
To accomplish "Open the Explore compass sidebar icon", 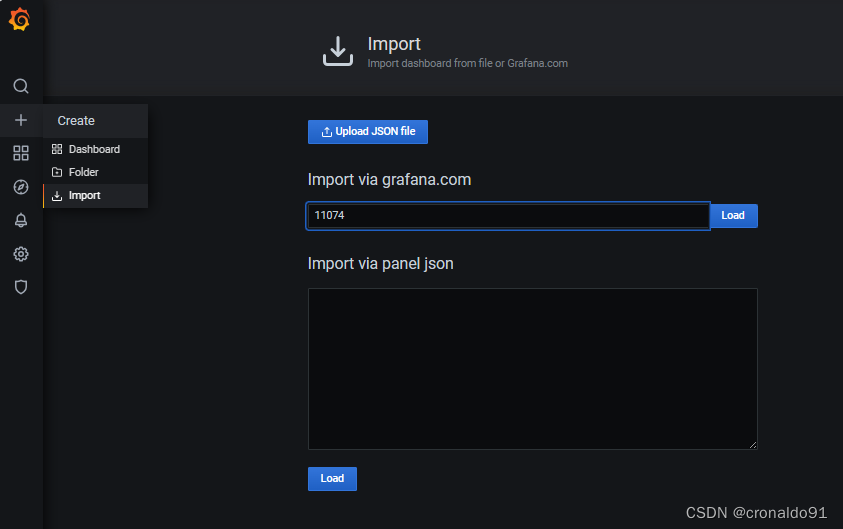I will tap(21, 187).
